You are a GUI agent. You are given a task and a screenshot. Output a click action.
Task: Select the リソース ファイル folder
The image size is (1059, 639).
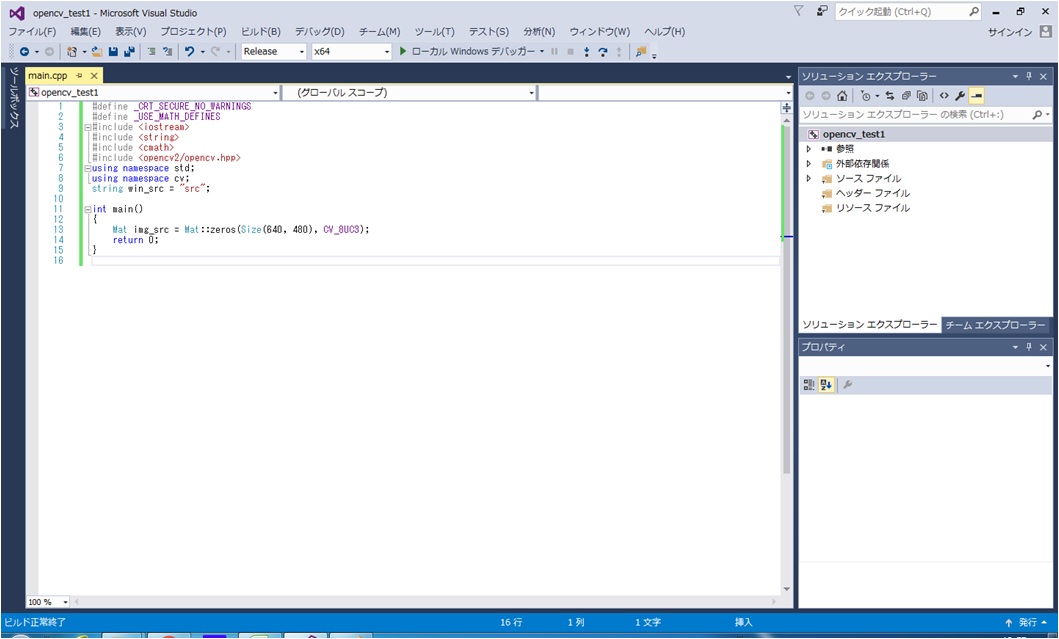[873, 208]
